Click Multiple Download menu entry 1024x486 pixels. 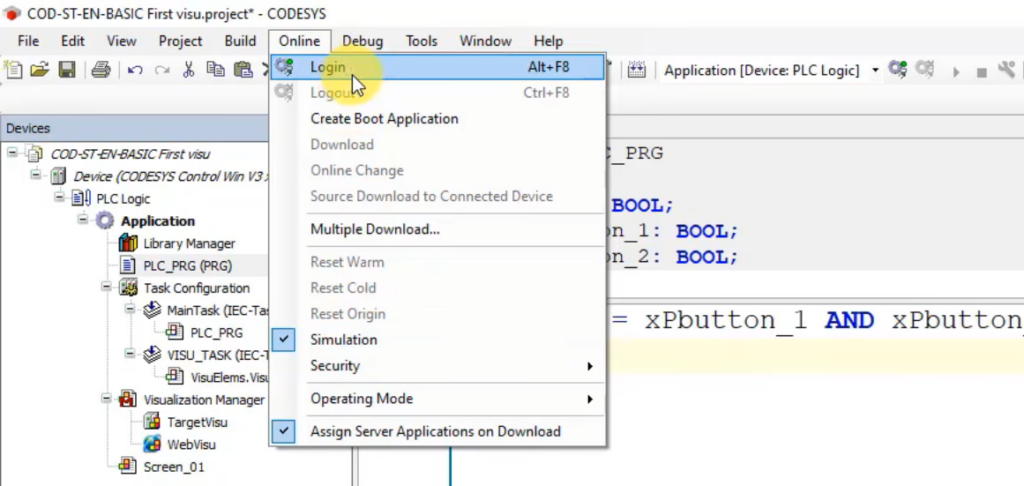point(374,229)
